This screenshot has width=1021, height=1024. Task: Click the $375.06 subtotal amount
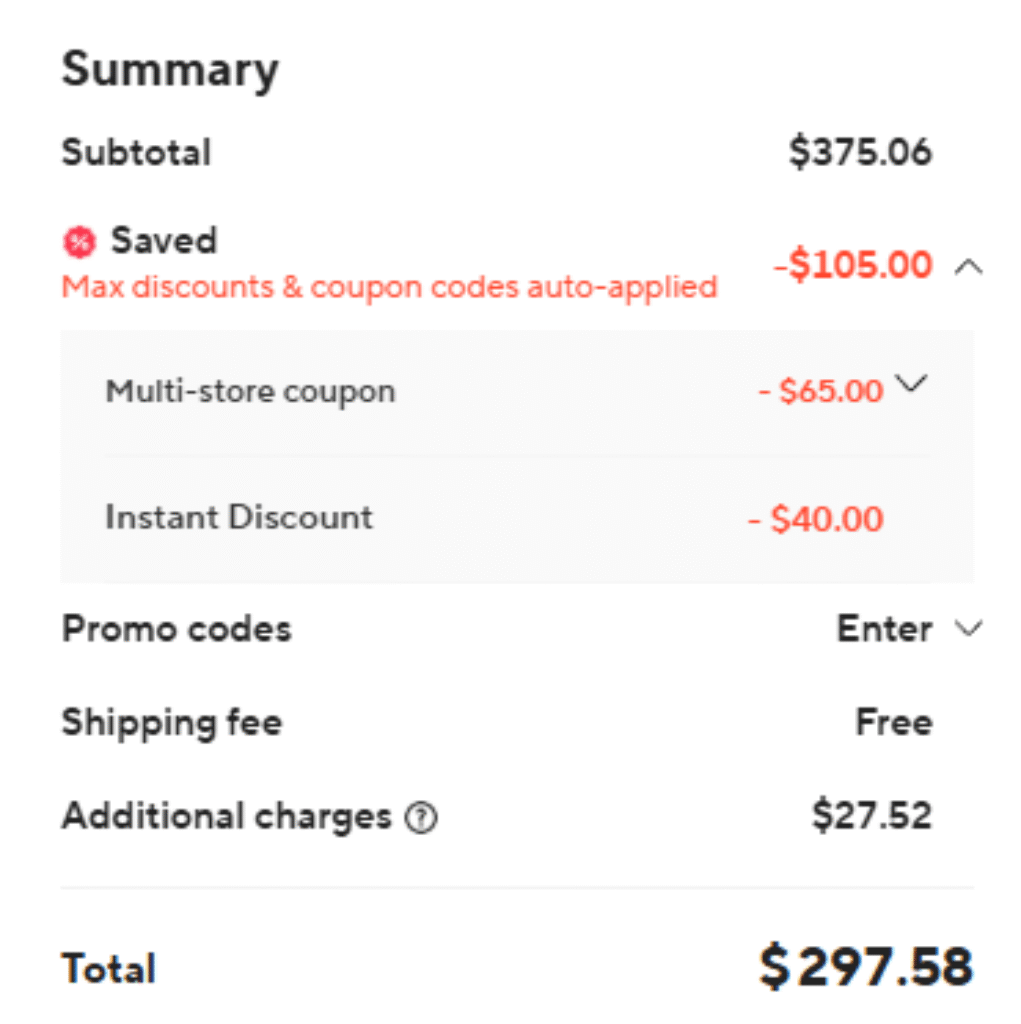pyautogui.click(x=860, y=152)
